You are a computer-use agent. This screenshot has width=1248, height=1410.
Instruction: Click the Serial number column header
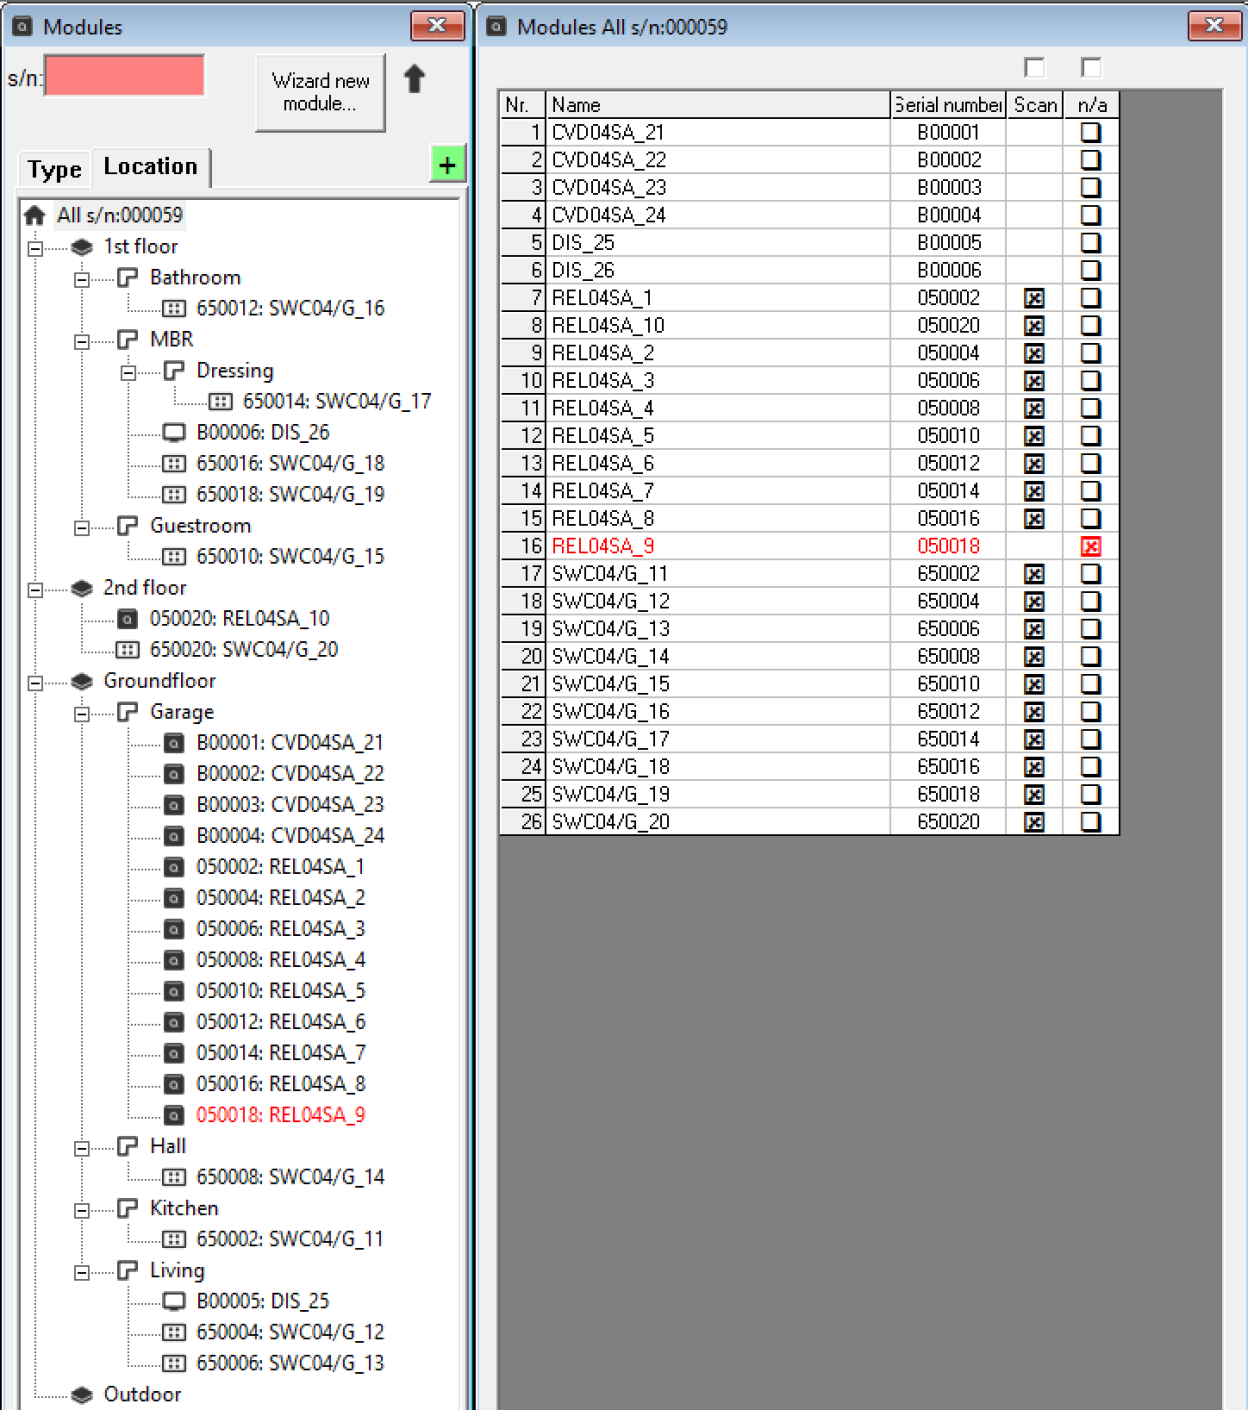(x=948, y=105)
